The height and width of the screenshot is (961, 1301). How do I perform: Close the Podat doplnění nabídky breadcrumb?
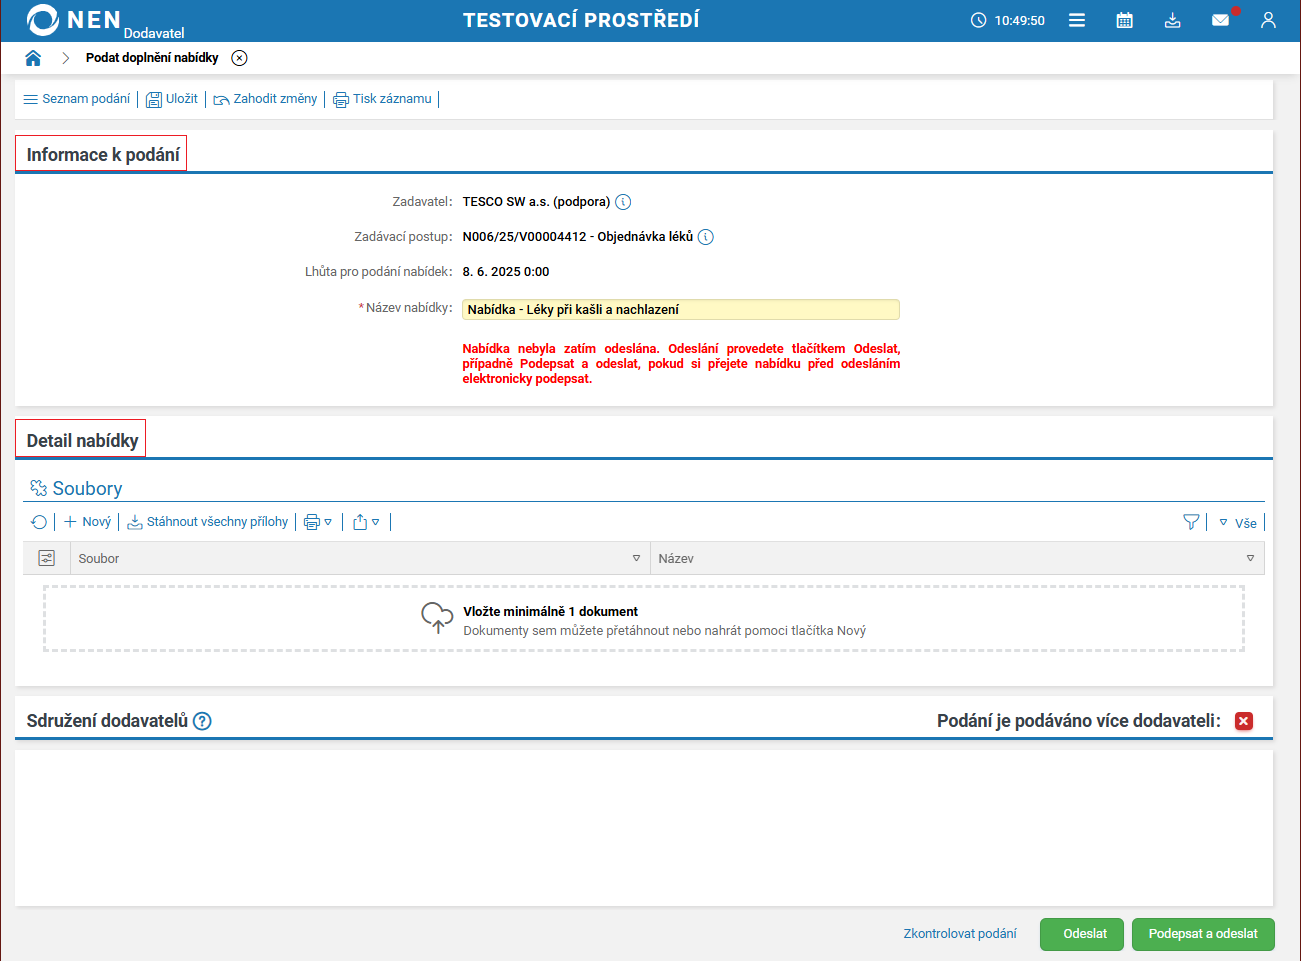[239, 58]
